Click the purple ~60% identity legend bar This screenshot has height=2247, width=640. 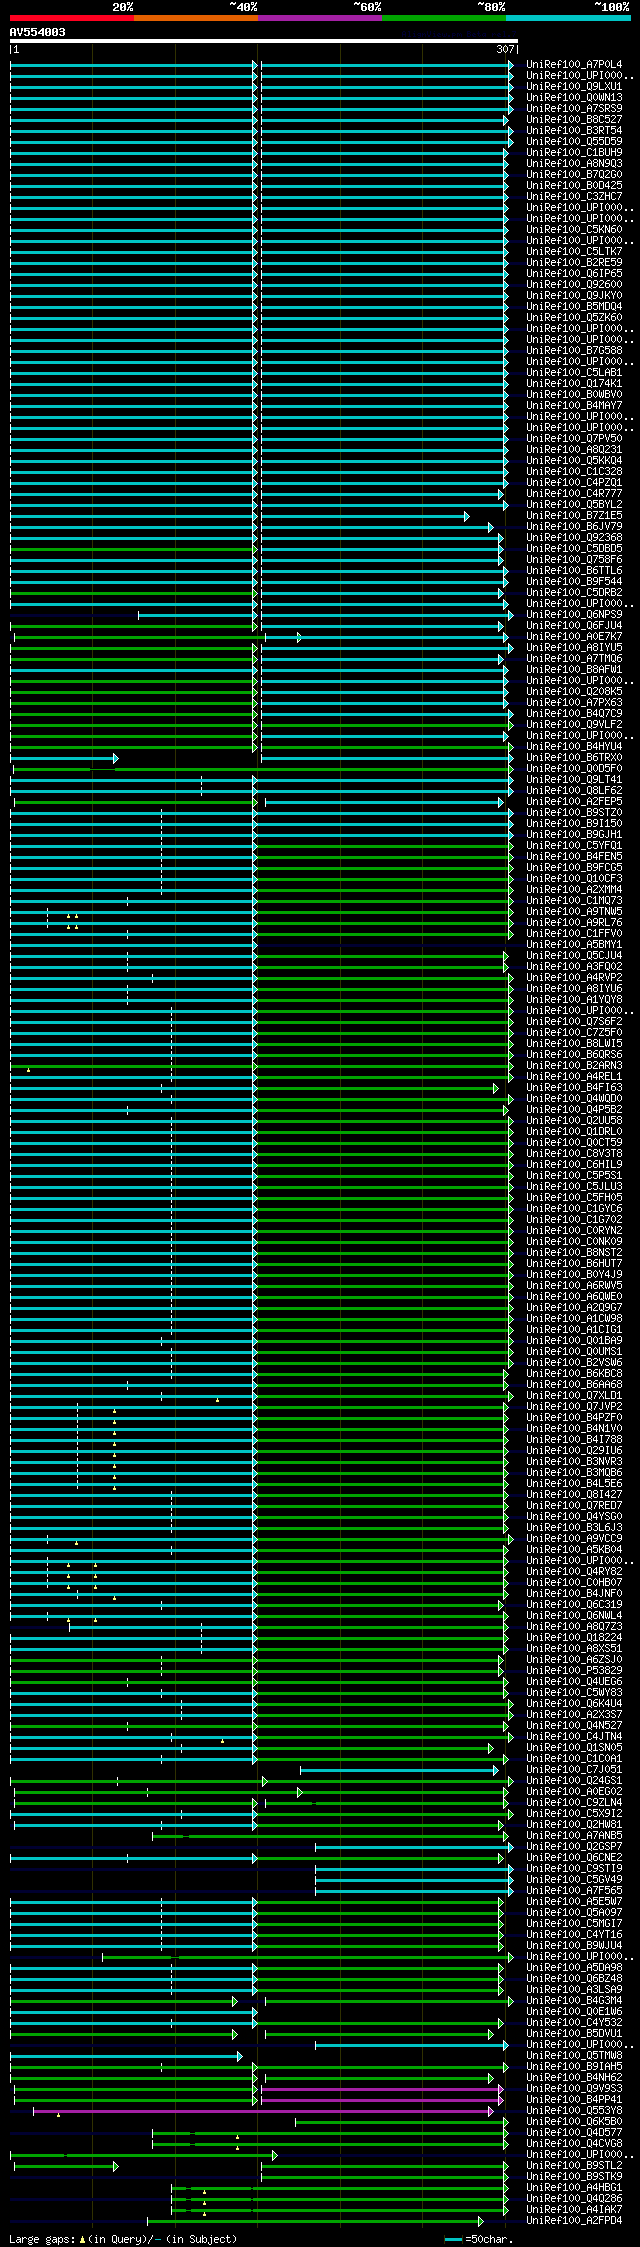pyautogui.click(x=319, y=18)
